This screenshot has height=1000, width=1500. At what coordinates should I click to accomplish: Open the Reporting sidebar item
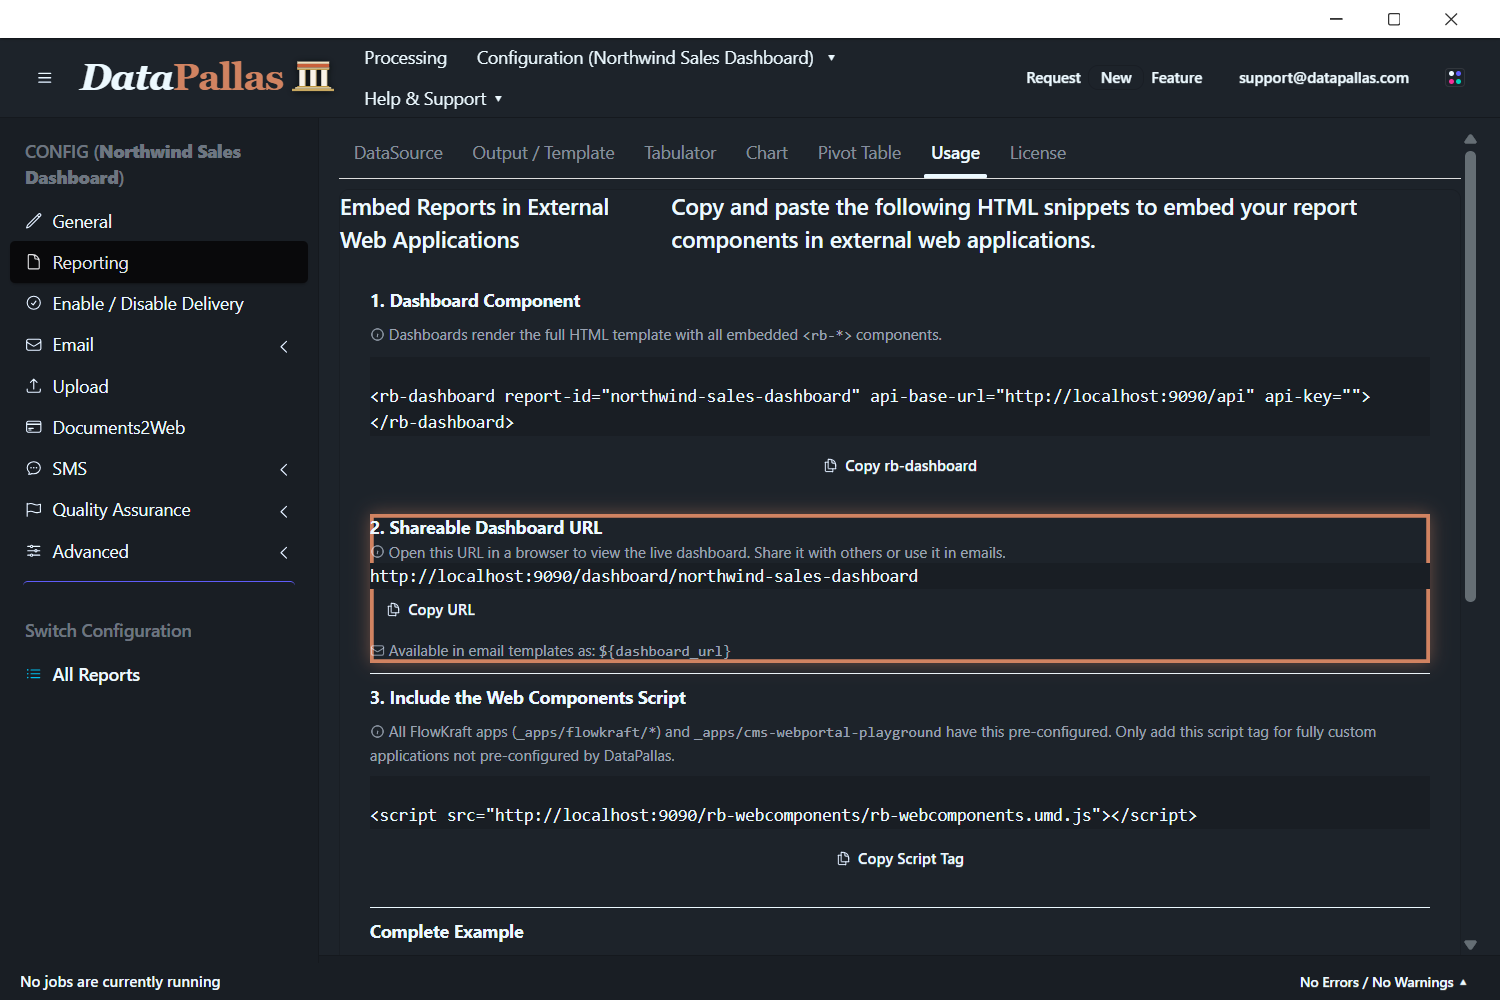point(159,262)
